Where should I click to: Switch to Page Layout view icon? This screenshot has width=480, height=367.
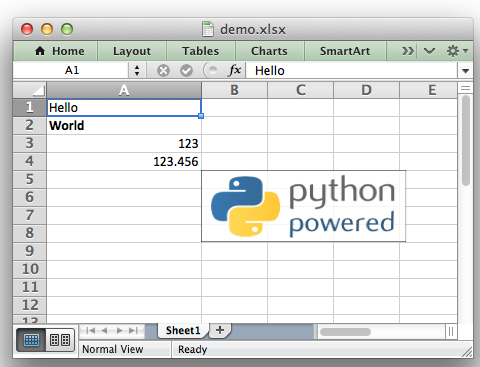click(60, 340)
